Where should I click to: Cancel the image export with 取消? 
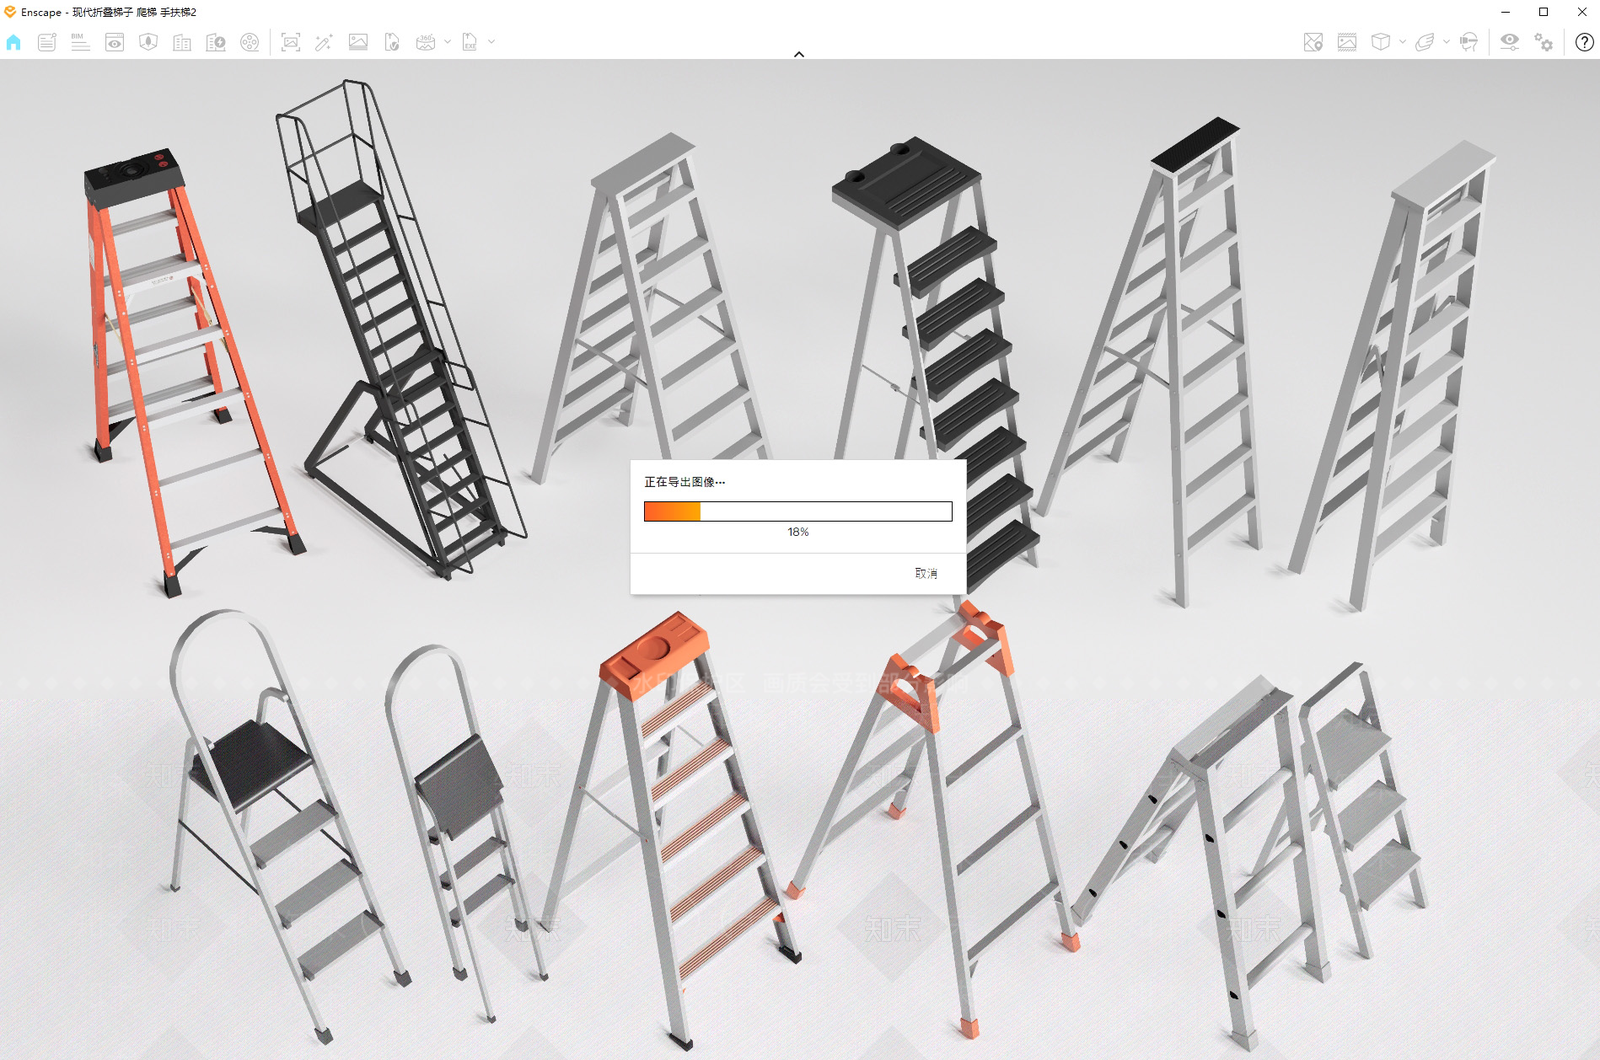pyautogui.click(x=926, y=573)
